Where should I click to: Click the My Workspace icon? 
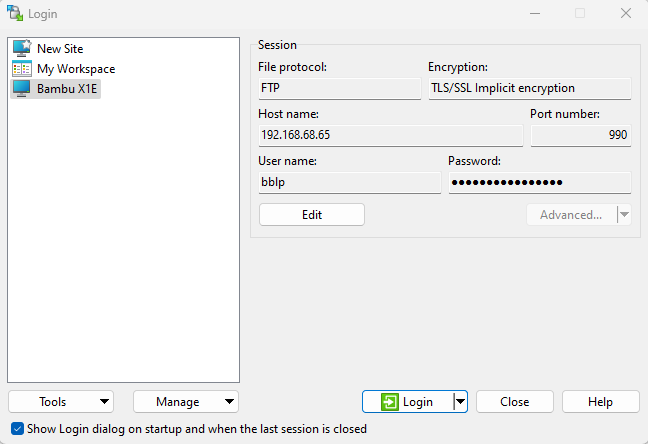point(21,69)
